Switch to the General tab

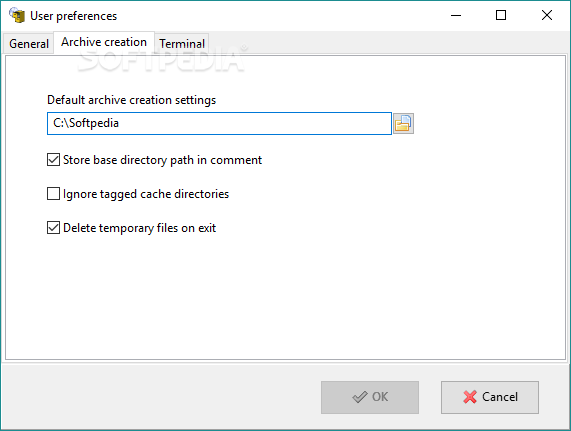(x=29, y=44)
